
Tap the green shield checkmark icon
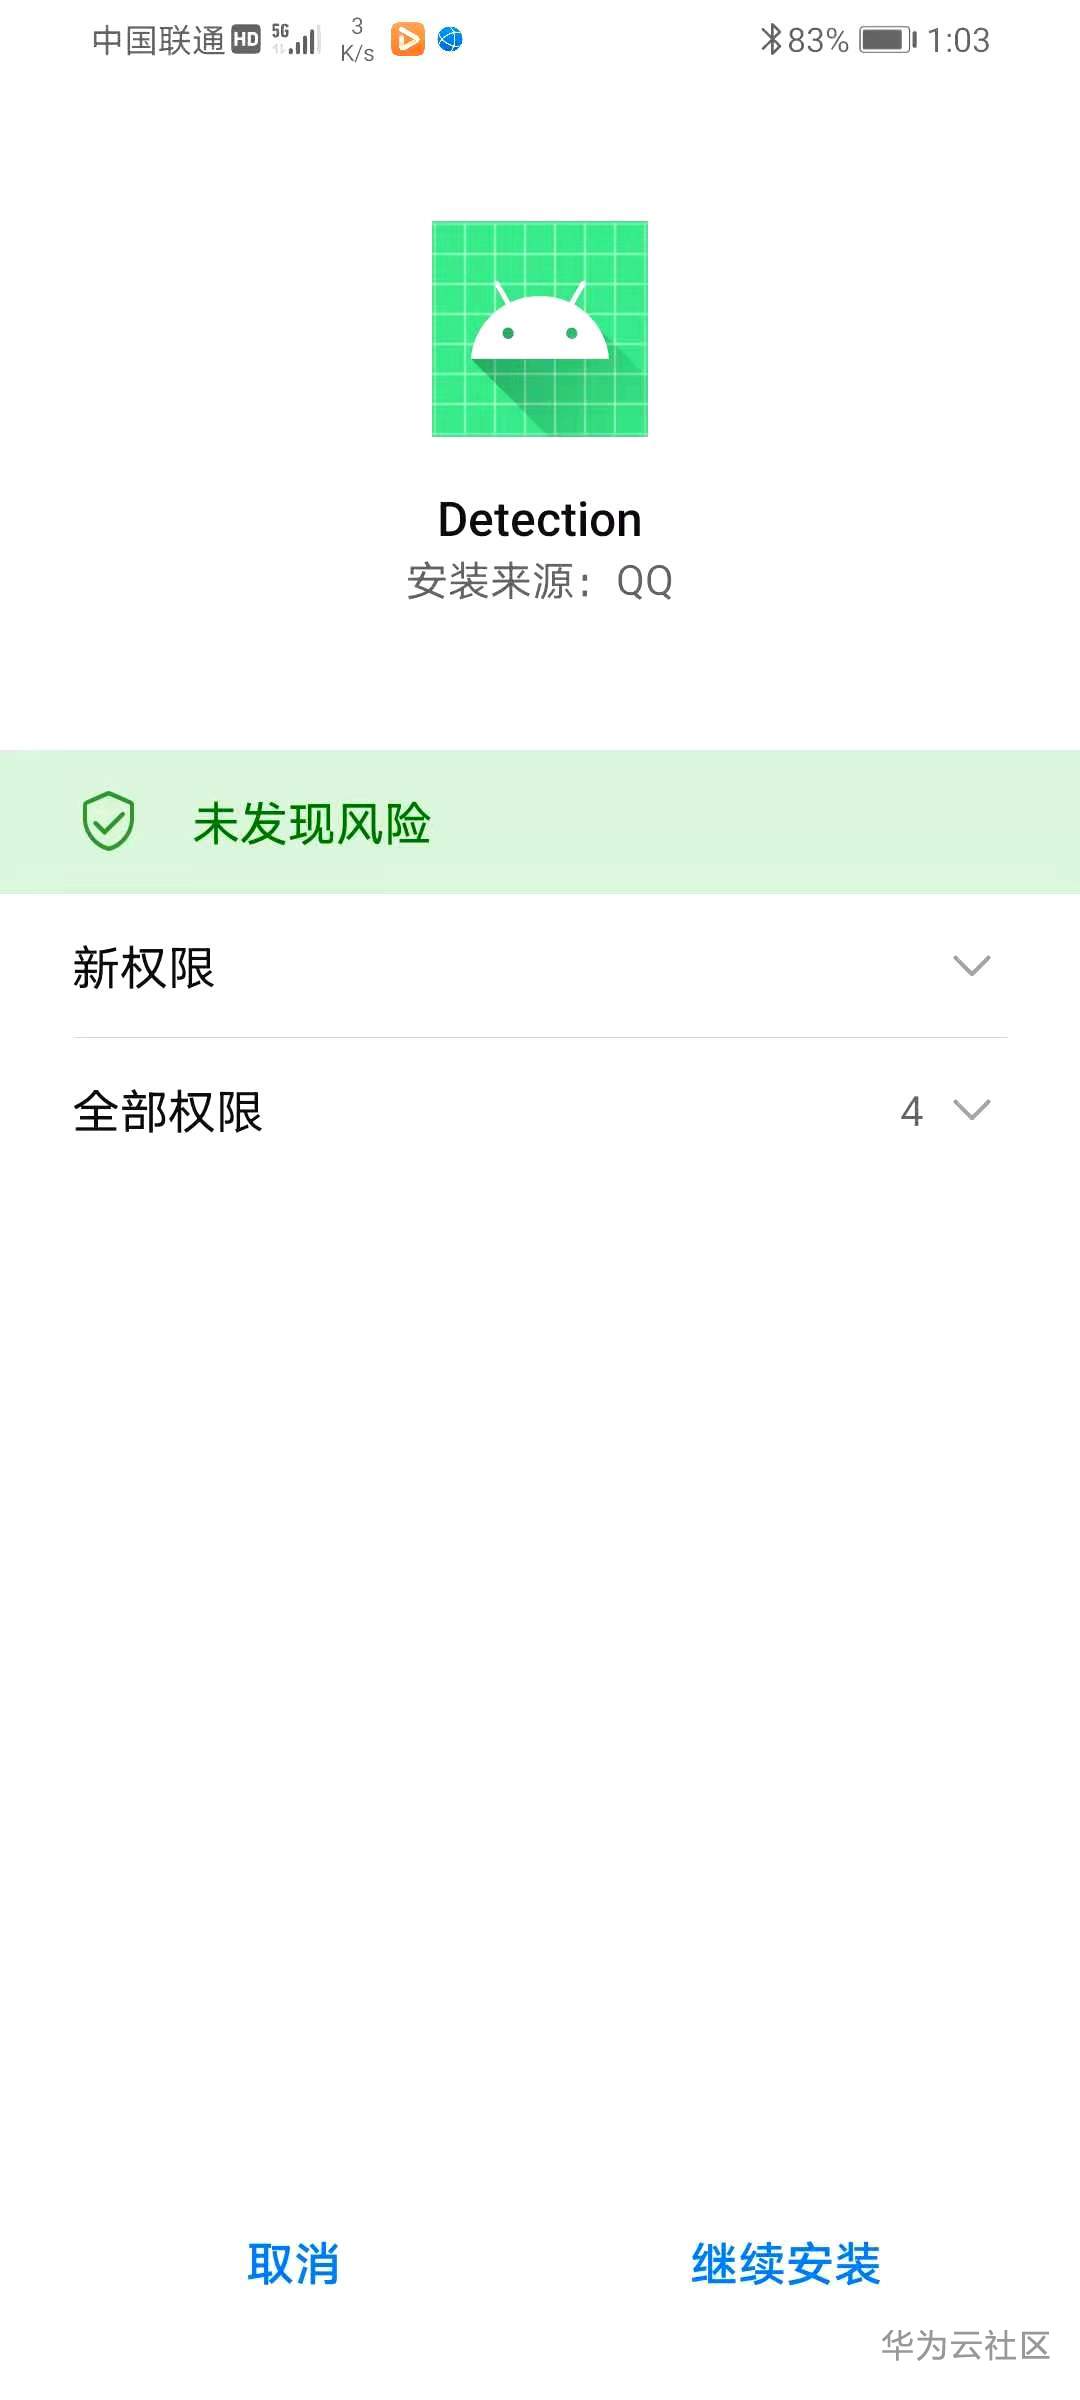[108, 822]
